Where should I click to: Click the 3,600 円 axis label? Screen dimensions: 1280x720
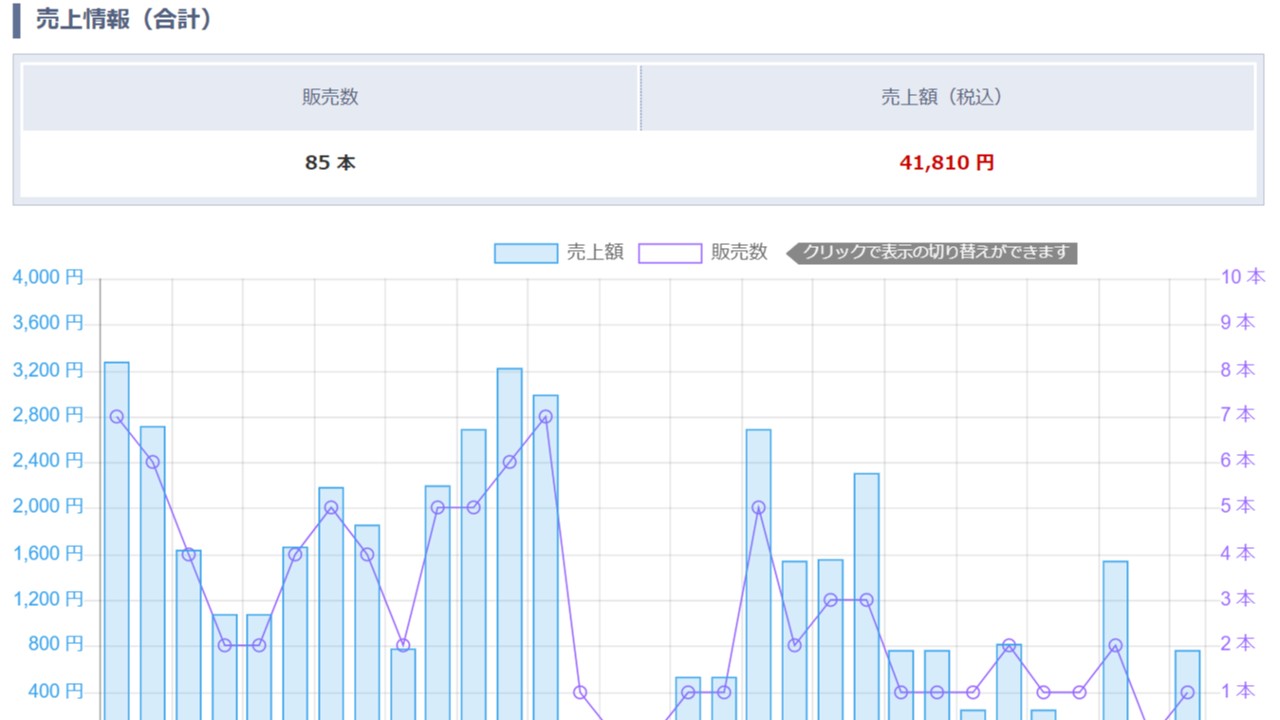pyautogui.click(x=48, y=323)
